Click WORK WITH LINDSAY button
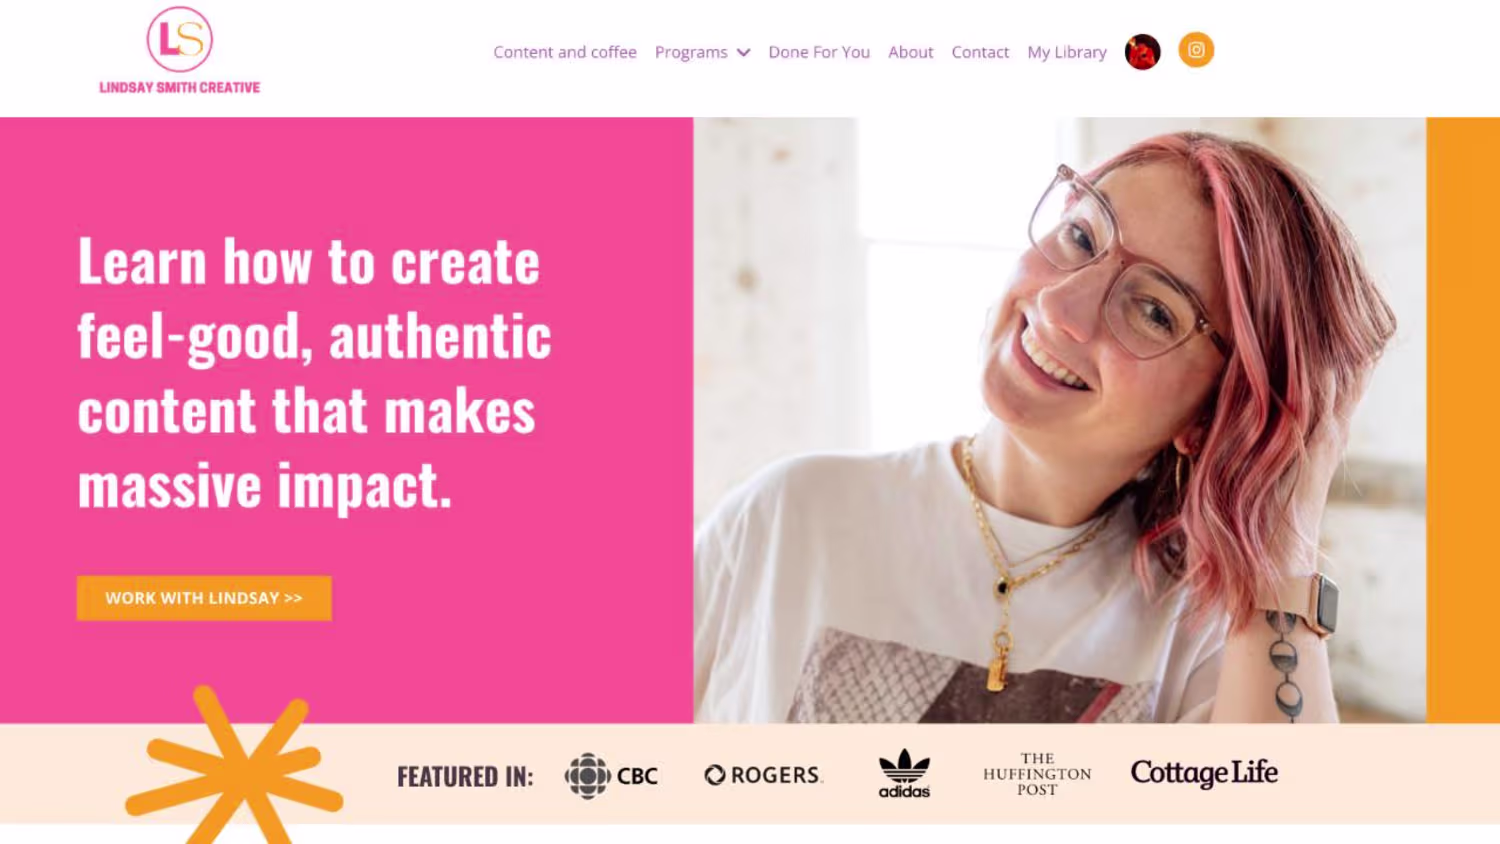Image resolution: width=1500 pixels, height=844 pixels. pos(204,598)
